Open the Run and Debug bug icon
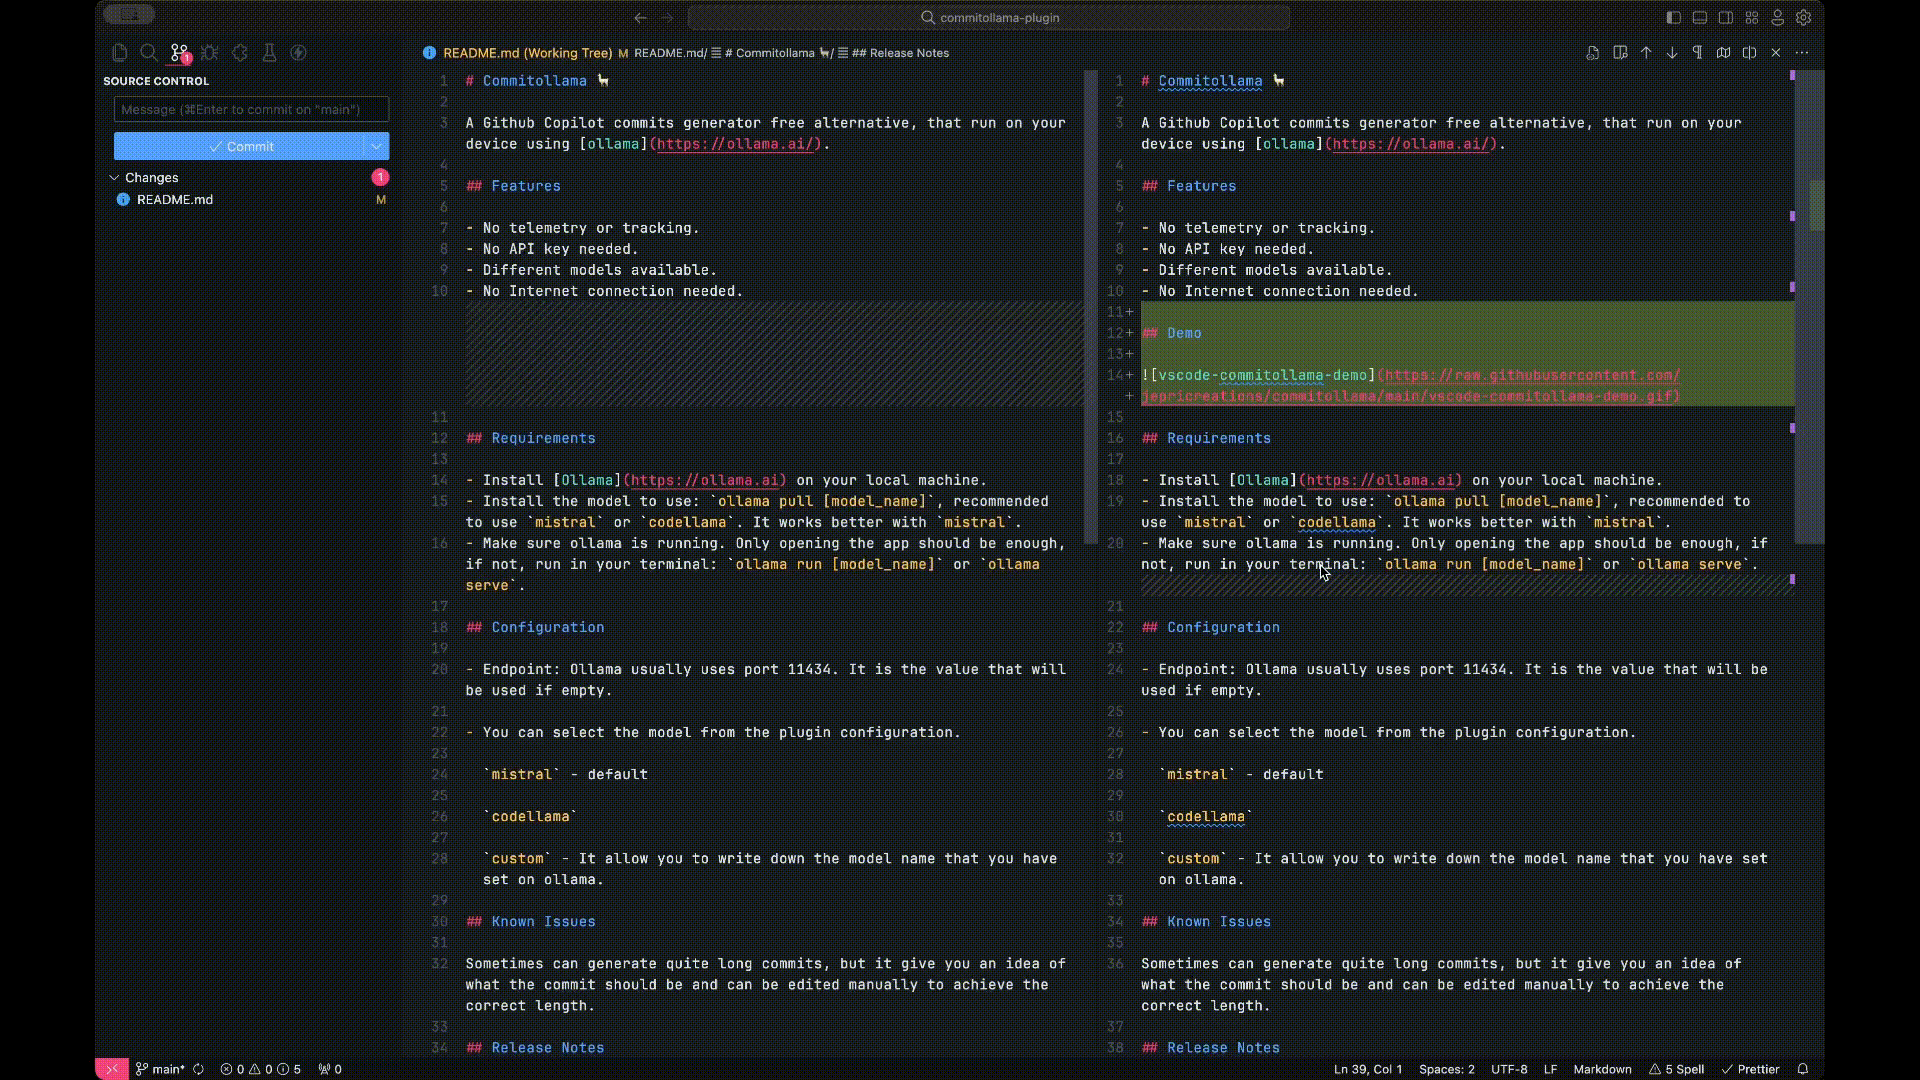Image resolution: width=1920 pixels, height=1080 pixels. click(x=209, y=53)
